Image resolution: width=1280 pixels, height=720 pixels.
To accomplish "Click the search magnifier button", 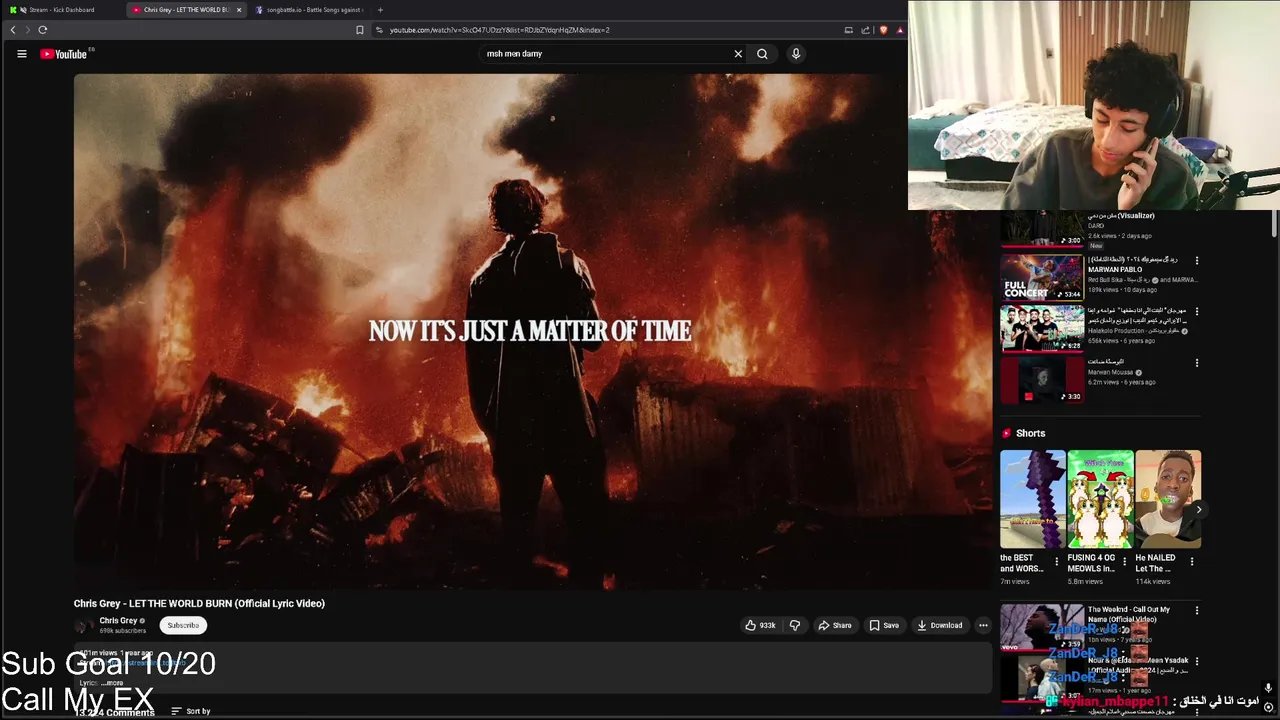I will tap(762, 54).
